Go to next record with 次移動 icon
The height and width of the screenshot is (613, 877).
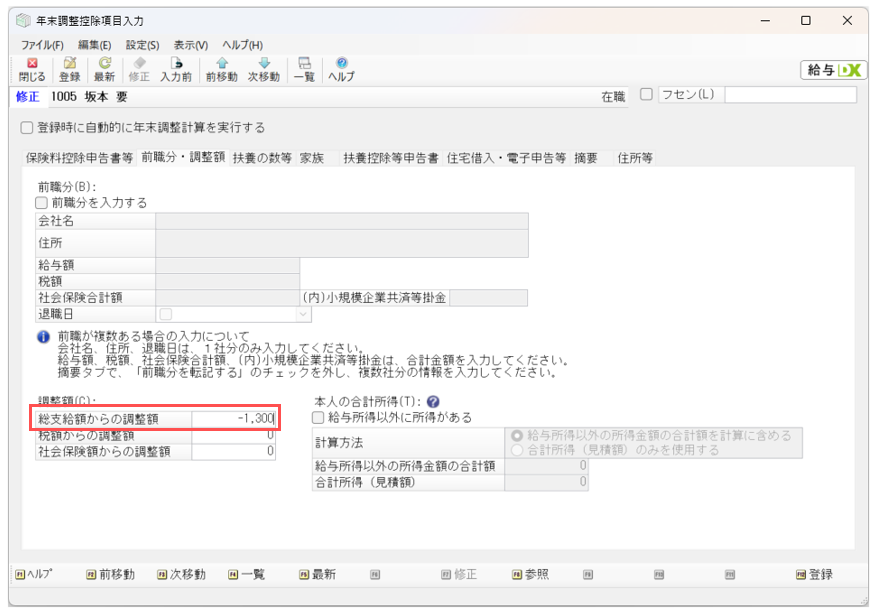pos(264,69)
